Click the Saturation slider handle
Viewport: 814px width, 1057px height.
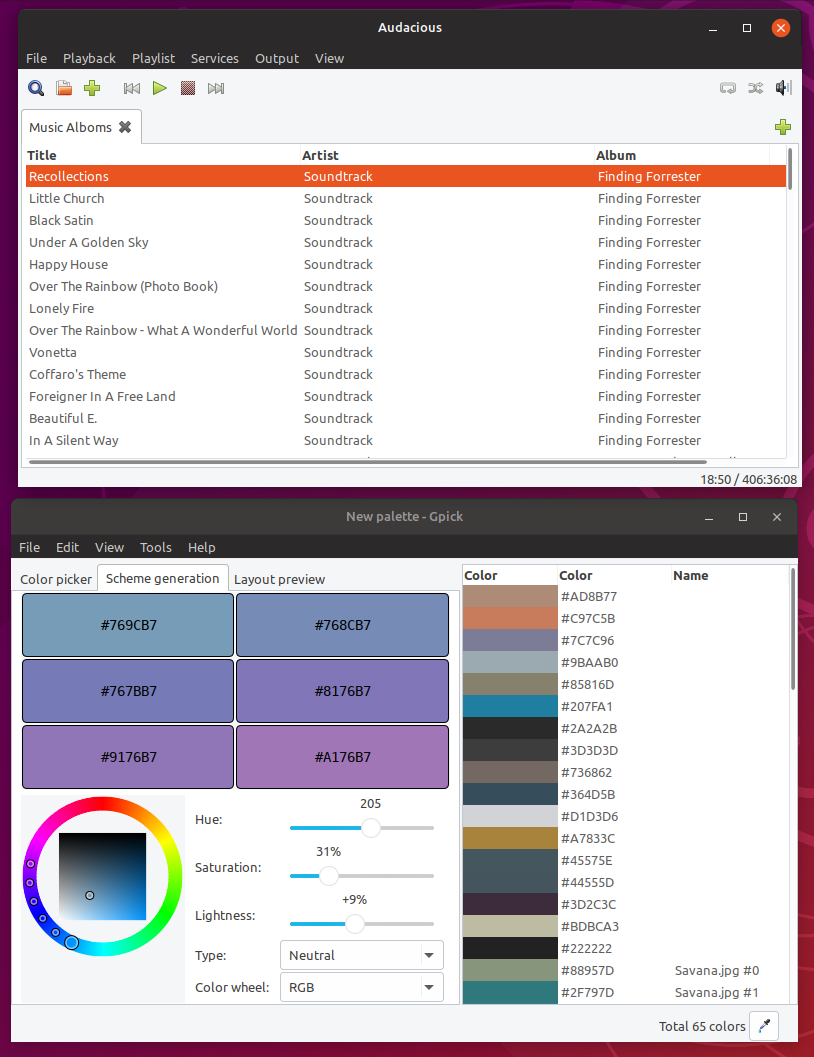328,876
